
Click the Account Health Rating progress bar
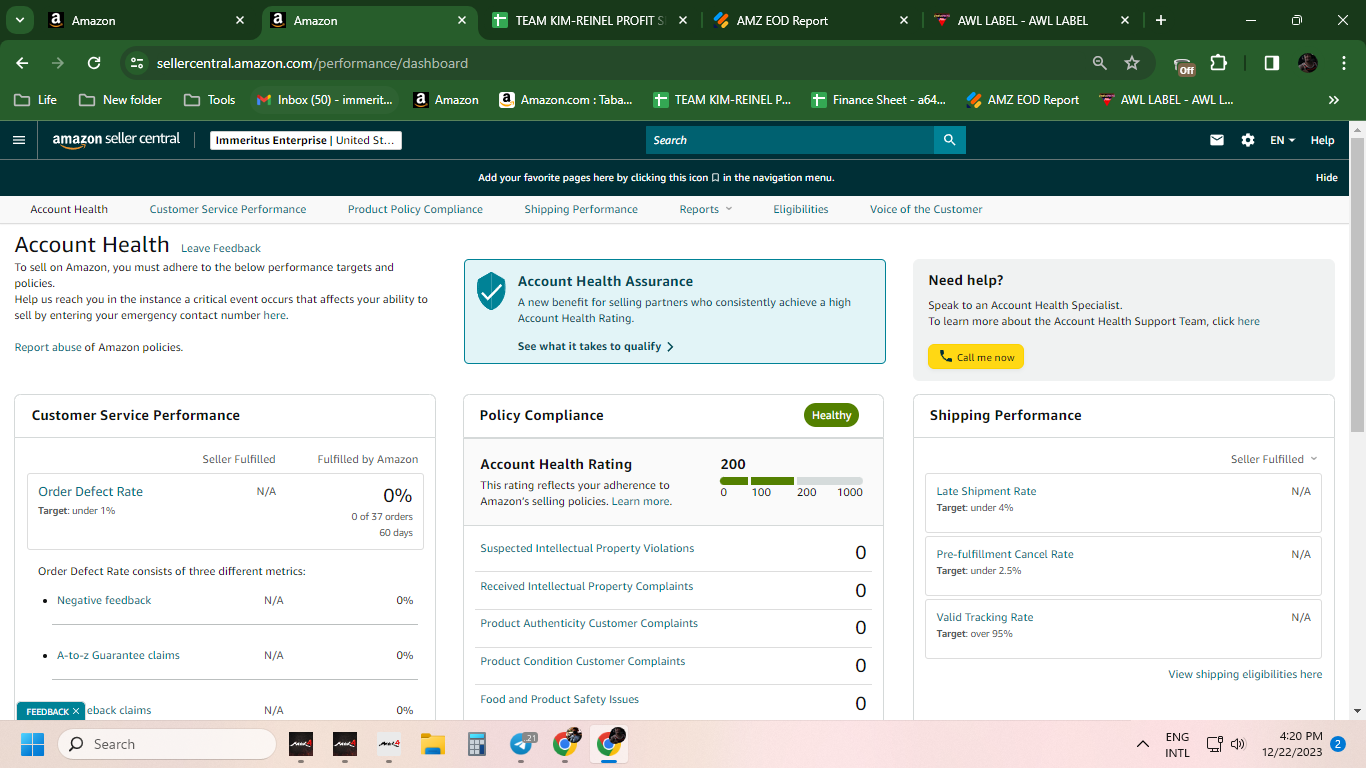point(791,481)
